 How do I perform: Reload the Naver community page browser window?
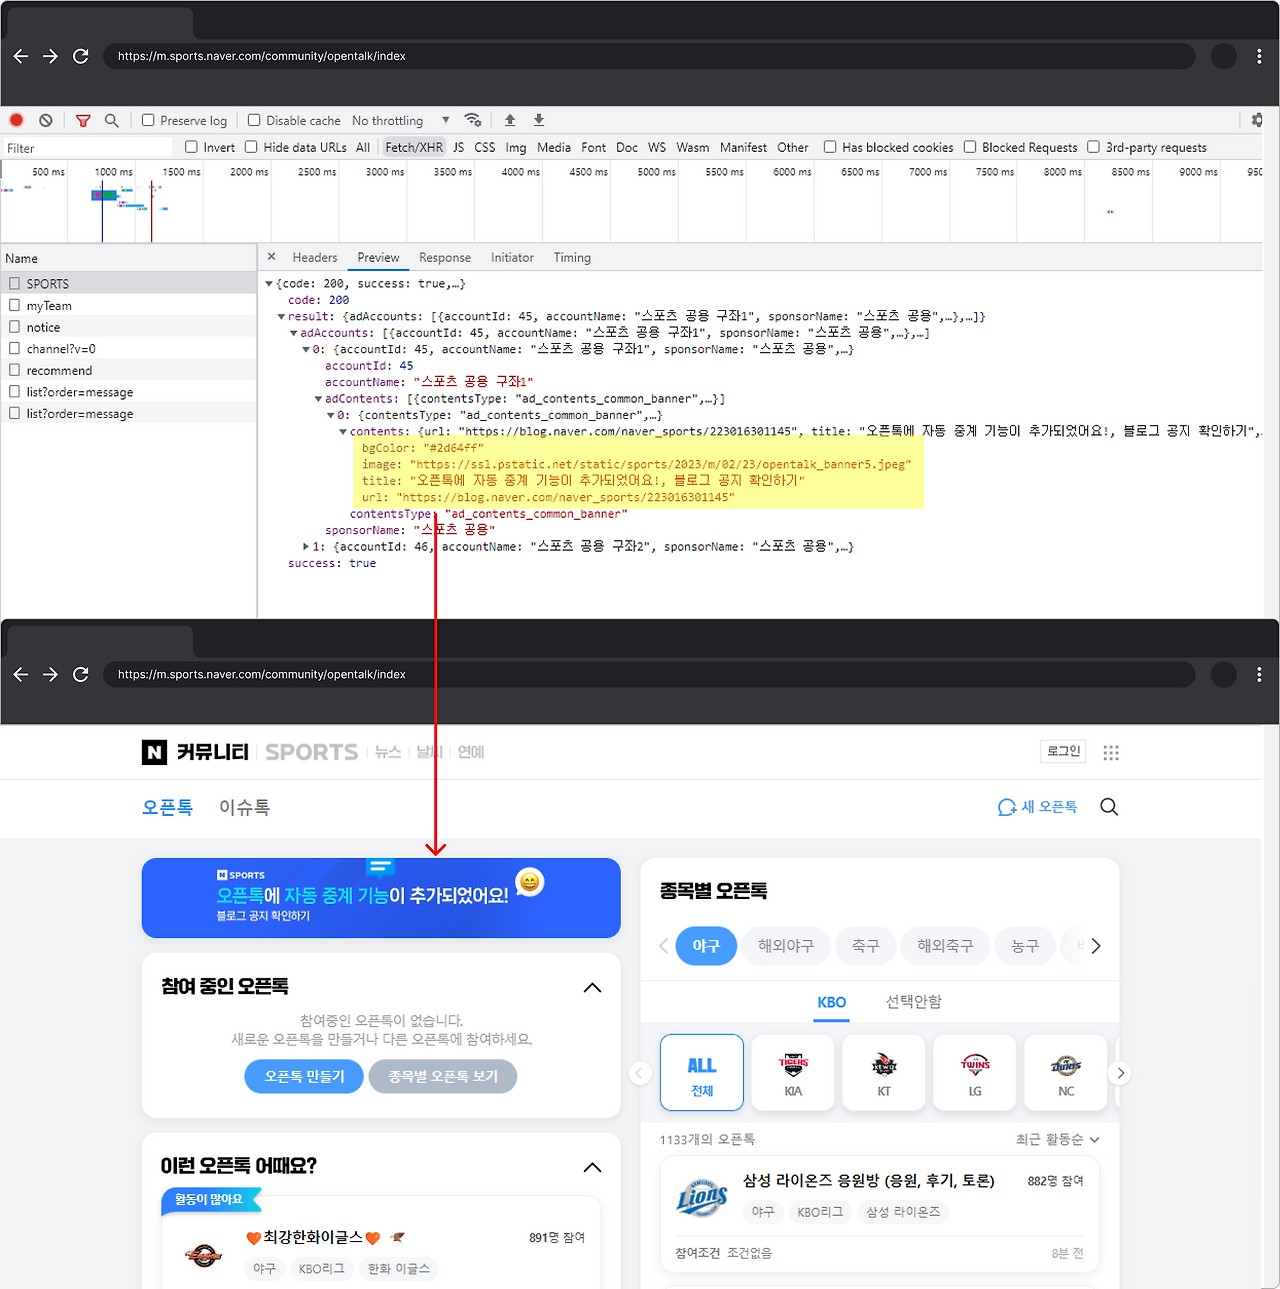81,674
